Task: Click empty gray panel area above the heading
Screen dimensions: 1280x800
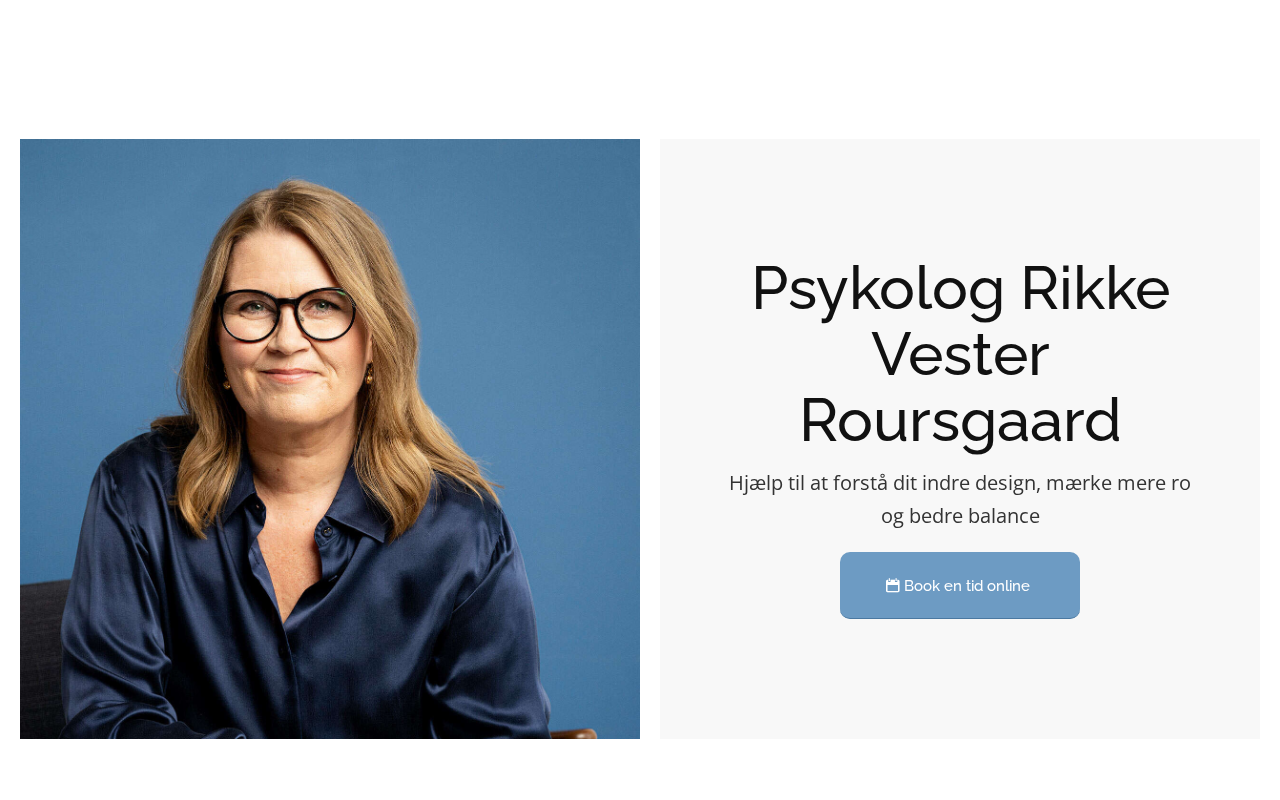Action: point(960,195)
